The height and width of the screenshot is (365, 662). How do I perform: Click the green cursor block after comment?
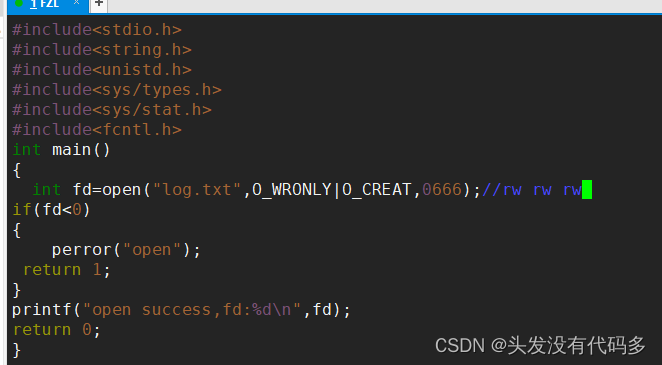[x=587, y=189]
